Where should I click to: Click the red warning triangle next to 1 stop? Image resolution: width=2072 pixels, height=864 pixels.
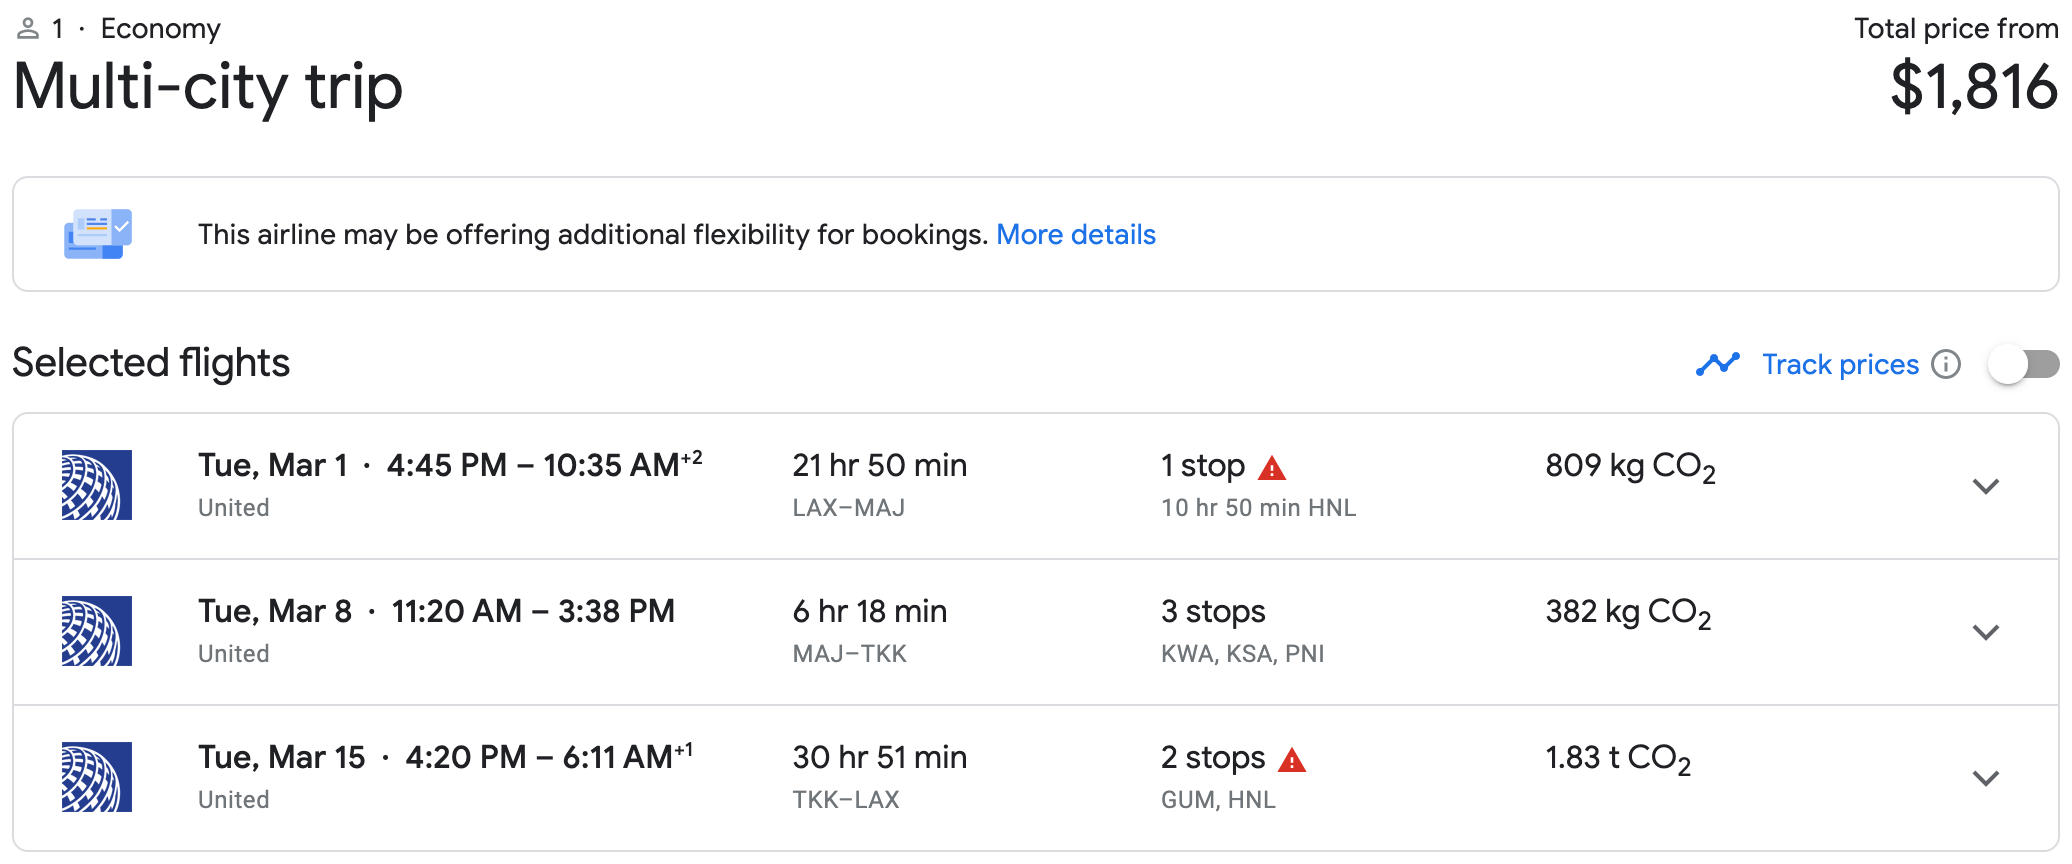pyautogui.click(x=1272, y=466)
